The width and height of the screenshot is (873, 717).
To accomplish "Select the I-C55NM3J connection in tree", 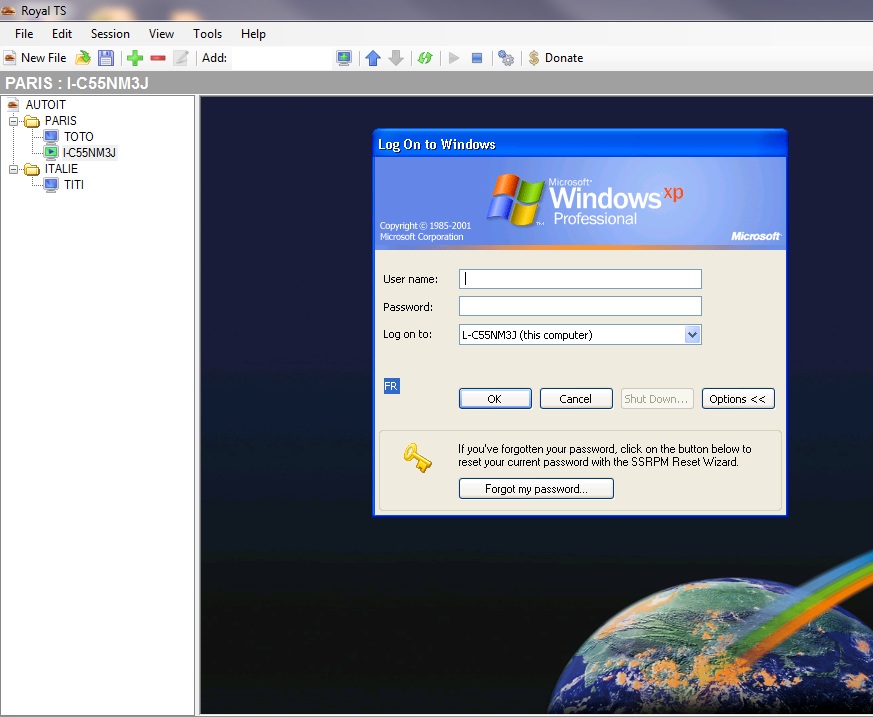I will 89,153.
